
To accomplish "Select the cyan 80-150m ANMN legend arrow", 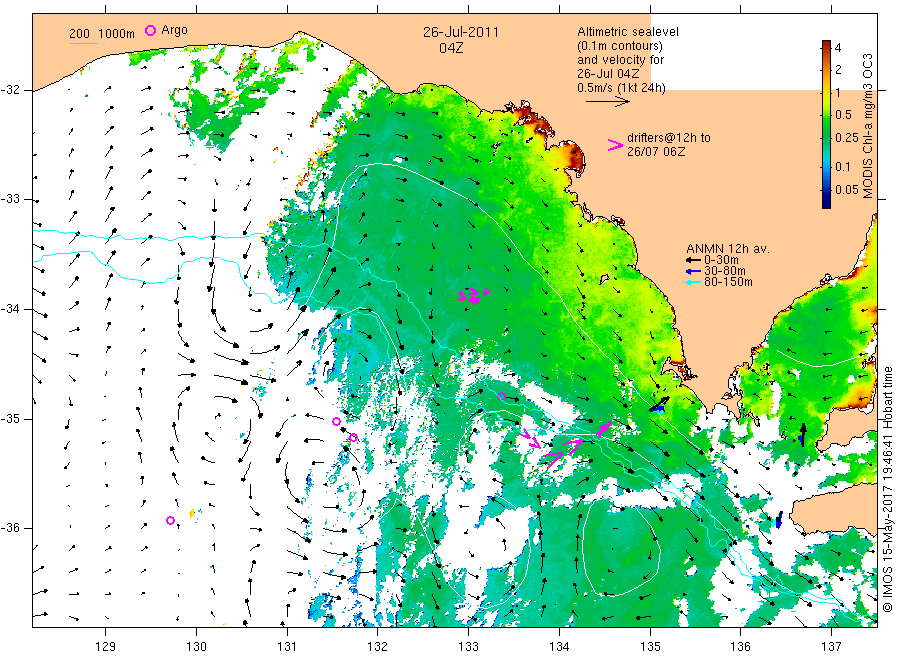I will tap(694, 282).
